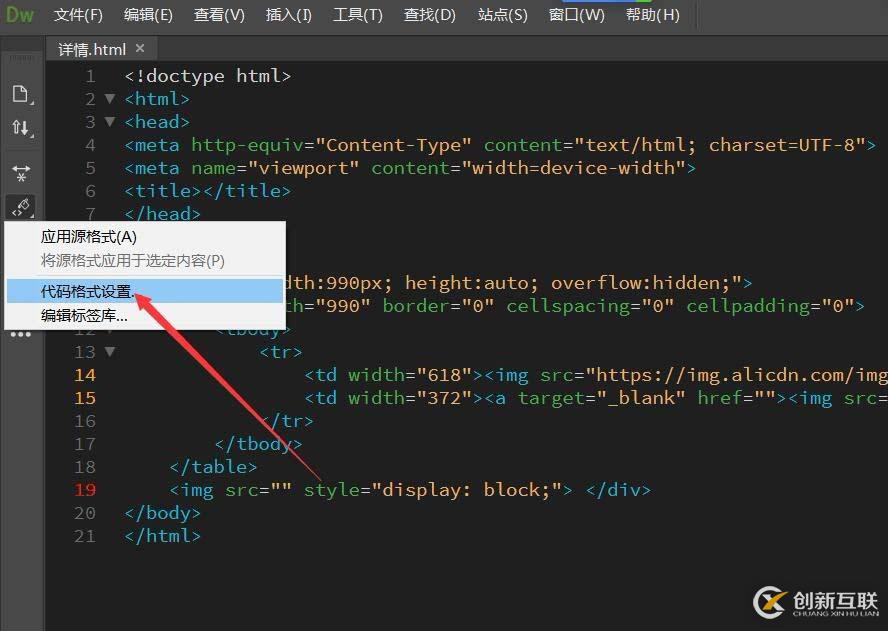
Task: Open the 窗口(W) menu
Action: [x=576, y=15]
